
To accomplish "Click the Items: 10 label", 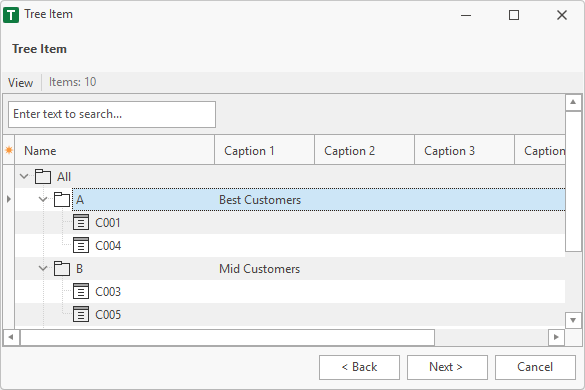I will (73, 82).
